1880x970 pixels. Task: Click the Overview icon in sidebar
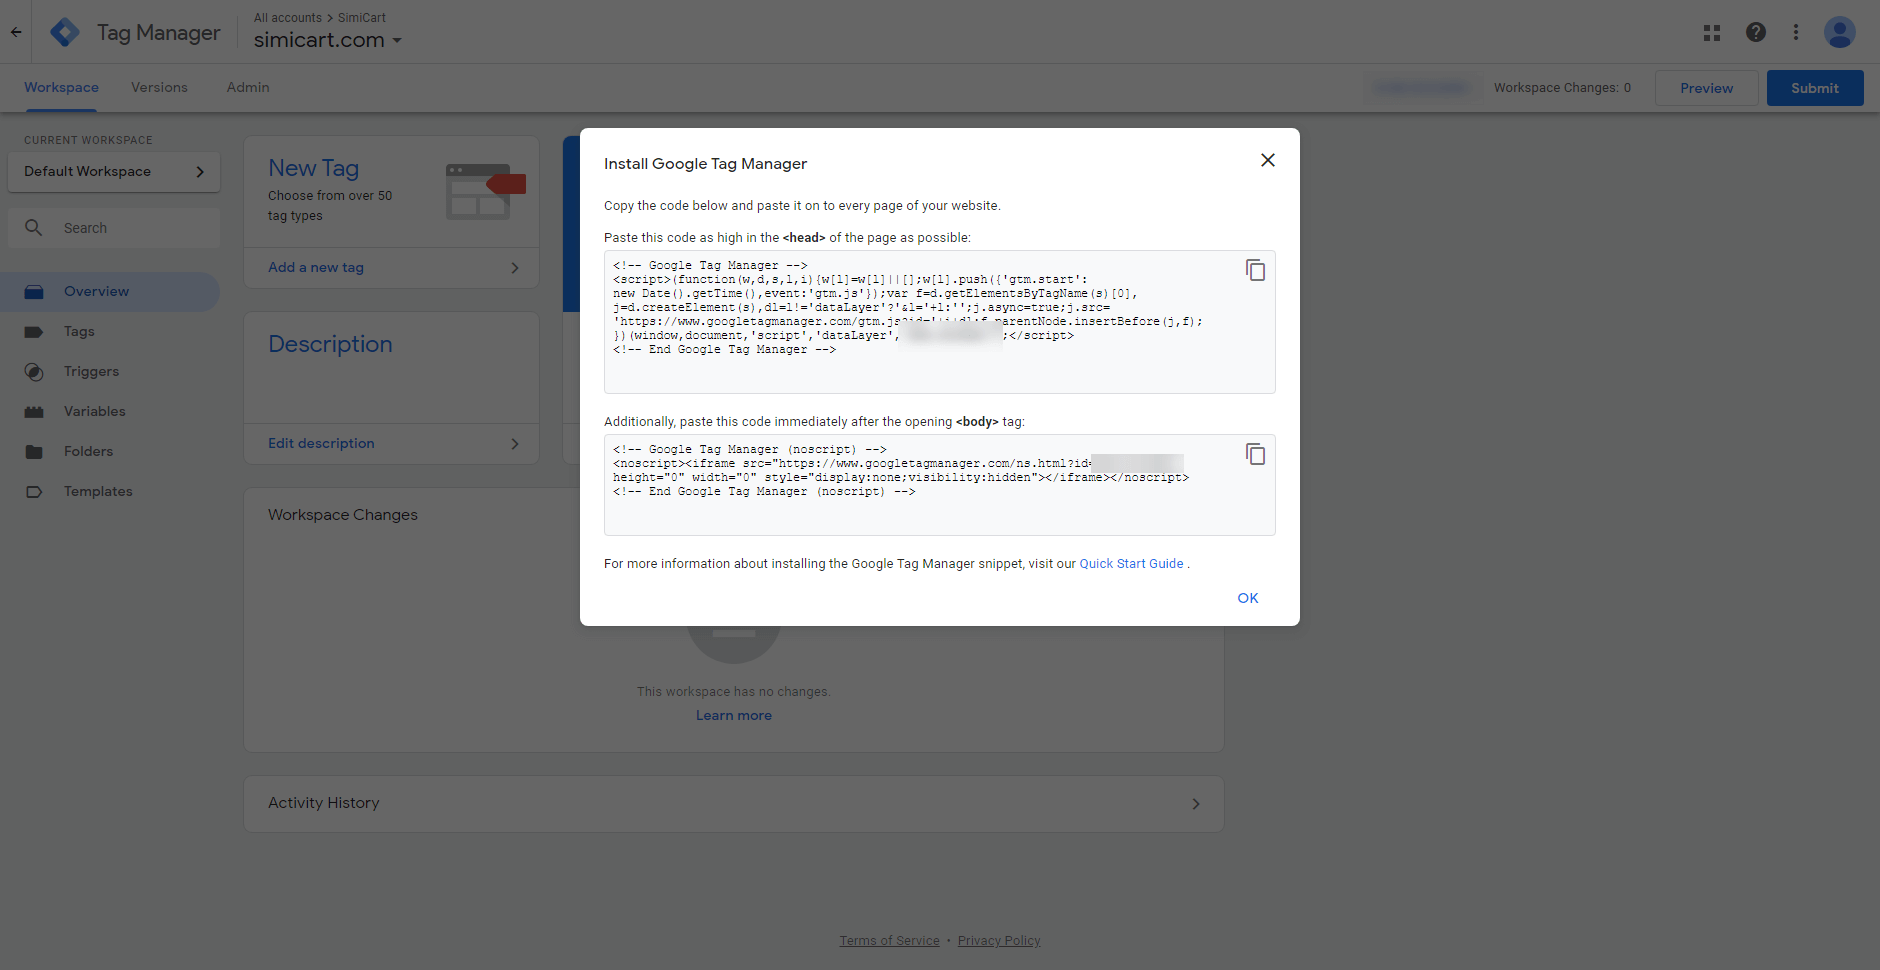33,292
